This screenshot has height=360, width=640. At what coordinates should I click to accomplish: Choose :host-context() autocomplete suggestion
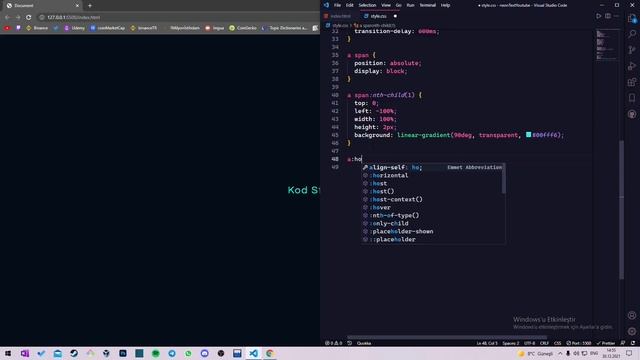[433, 200]
